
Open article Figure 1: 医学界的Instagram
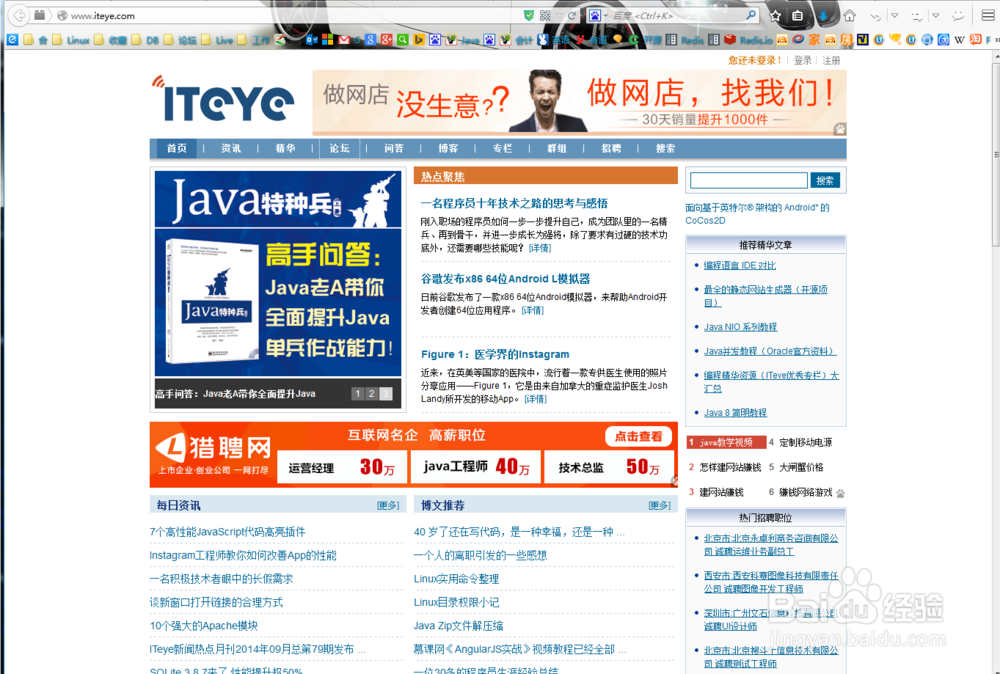[x=495, y=355]
